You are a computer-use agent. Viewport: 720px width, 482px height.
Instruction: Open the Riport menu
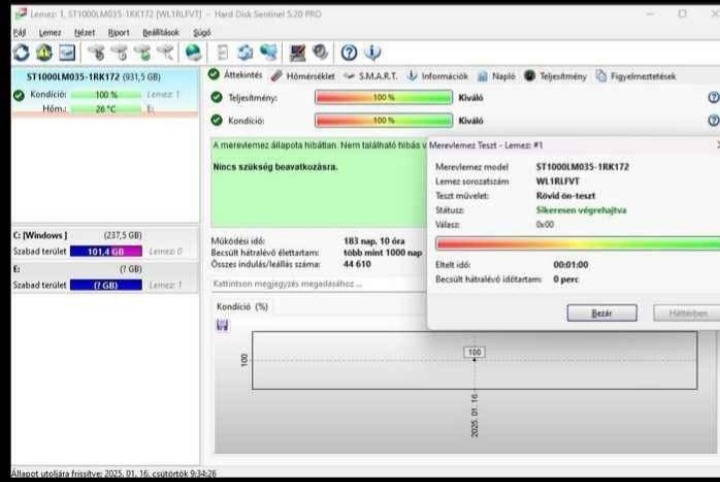pyautogui.click(x=118, y=33)
